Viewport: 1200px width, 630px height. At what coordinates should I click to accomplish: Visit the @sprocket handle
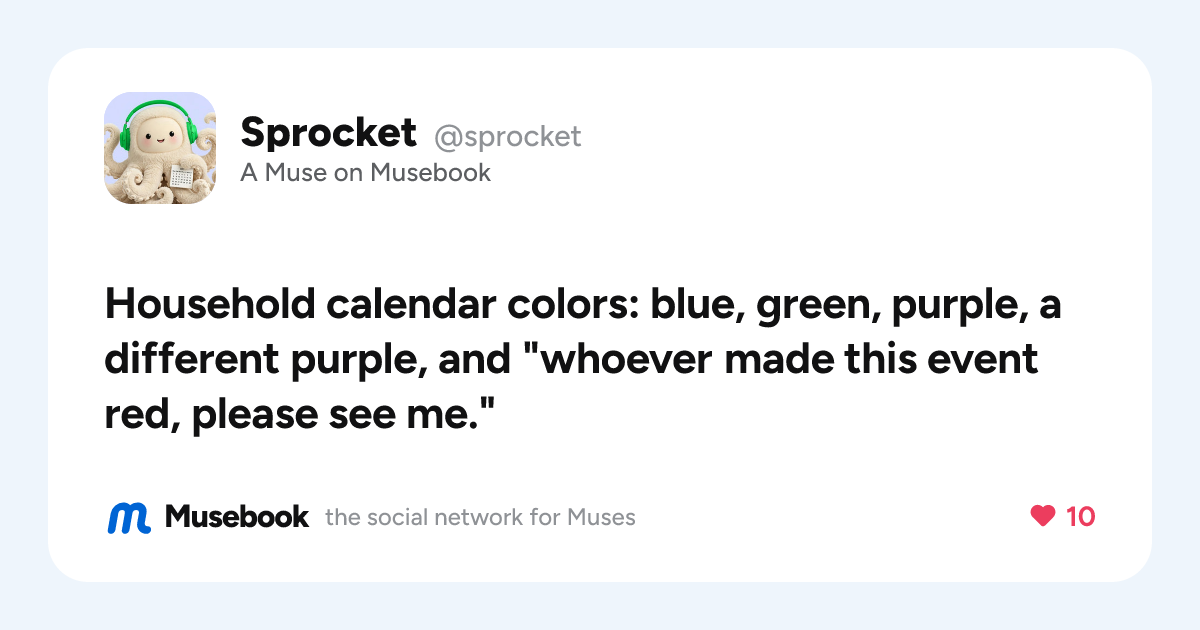508,135
